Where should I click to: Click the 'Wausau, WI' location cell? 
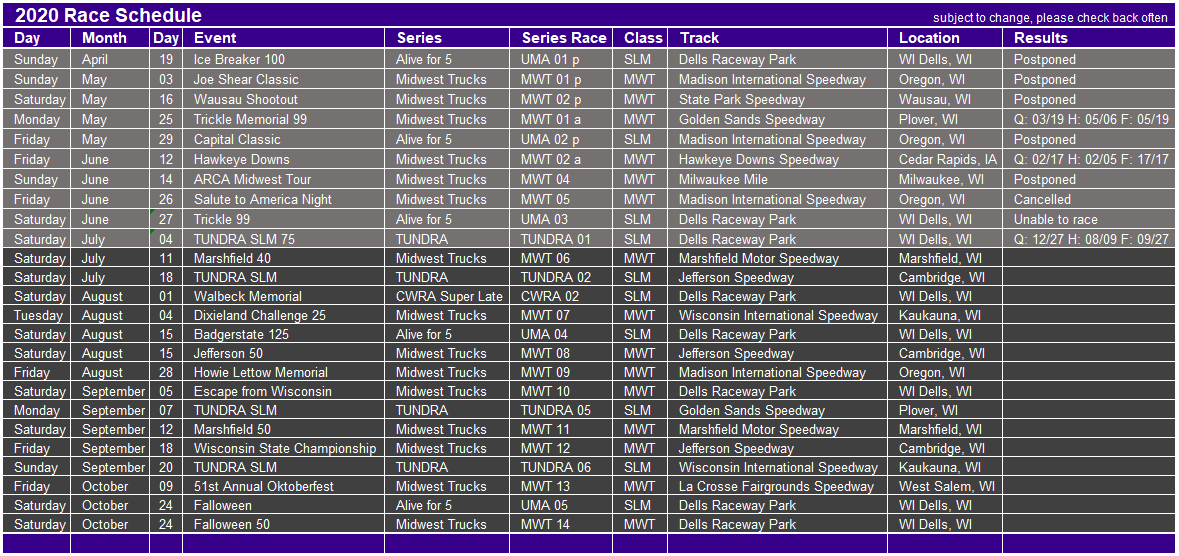(944, 99)
